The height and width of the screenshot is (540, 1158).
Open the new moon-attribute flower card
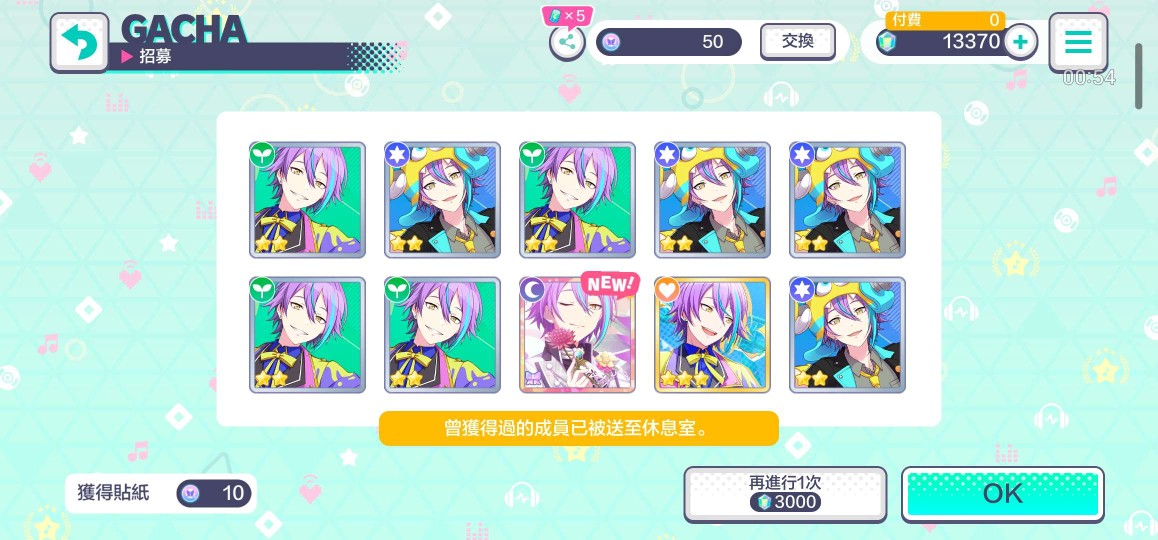(577, 335)
